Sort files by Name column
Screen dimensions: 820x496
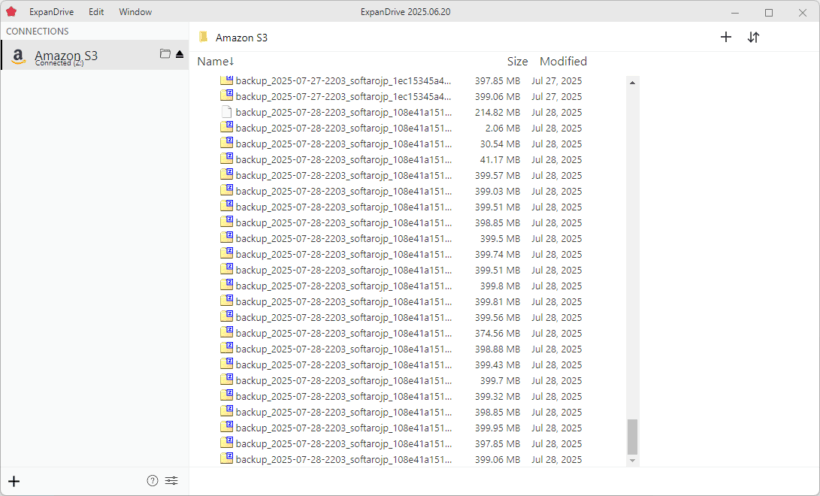pos(215,61)
